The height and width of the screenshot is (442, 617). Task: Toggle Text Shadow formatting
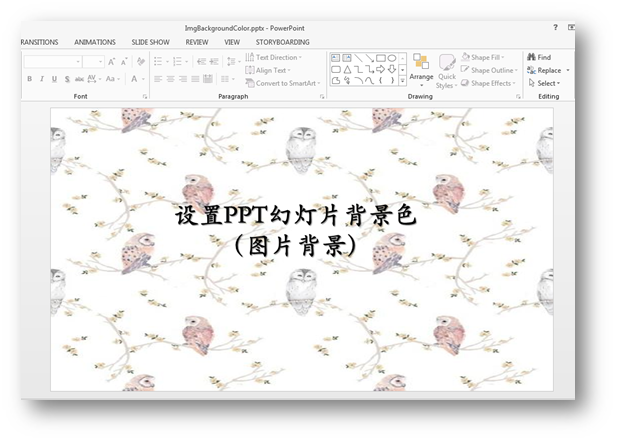click(x=67, y=79)
